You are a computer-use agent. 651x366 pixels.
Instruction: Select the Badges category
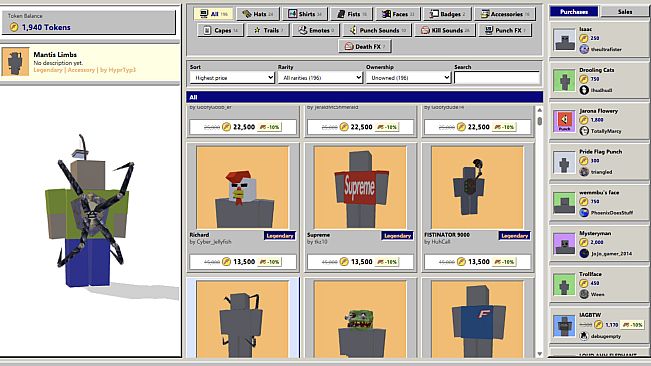pos(447,14)
